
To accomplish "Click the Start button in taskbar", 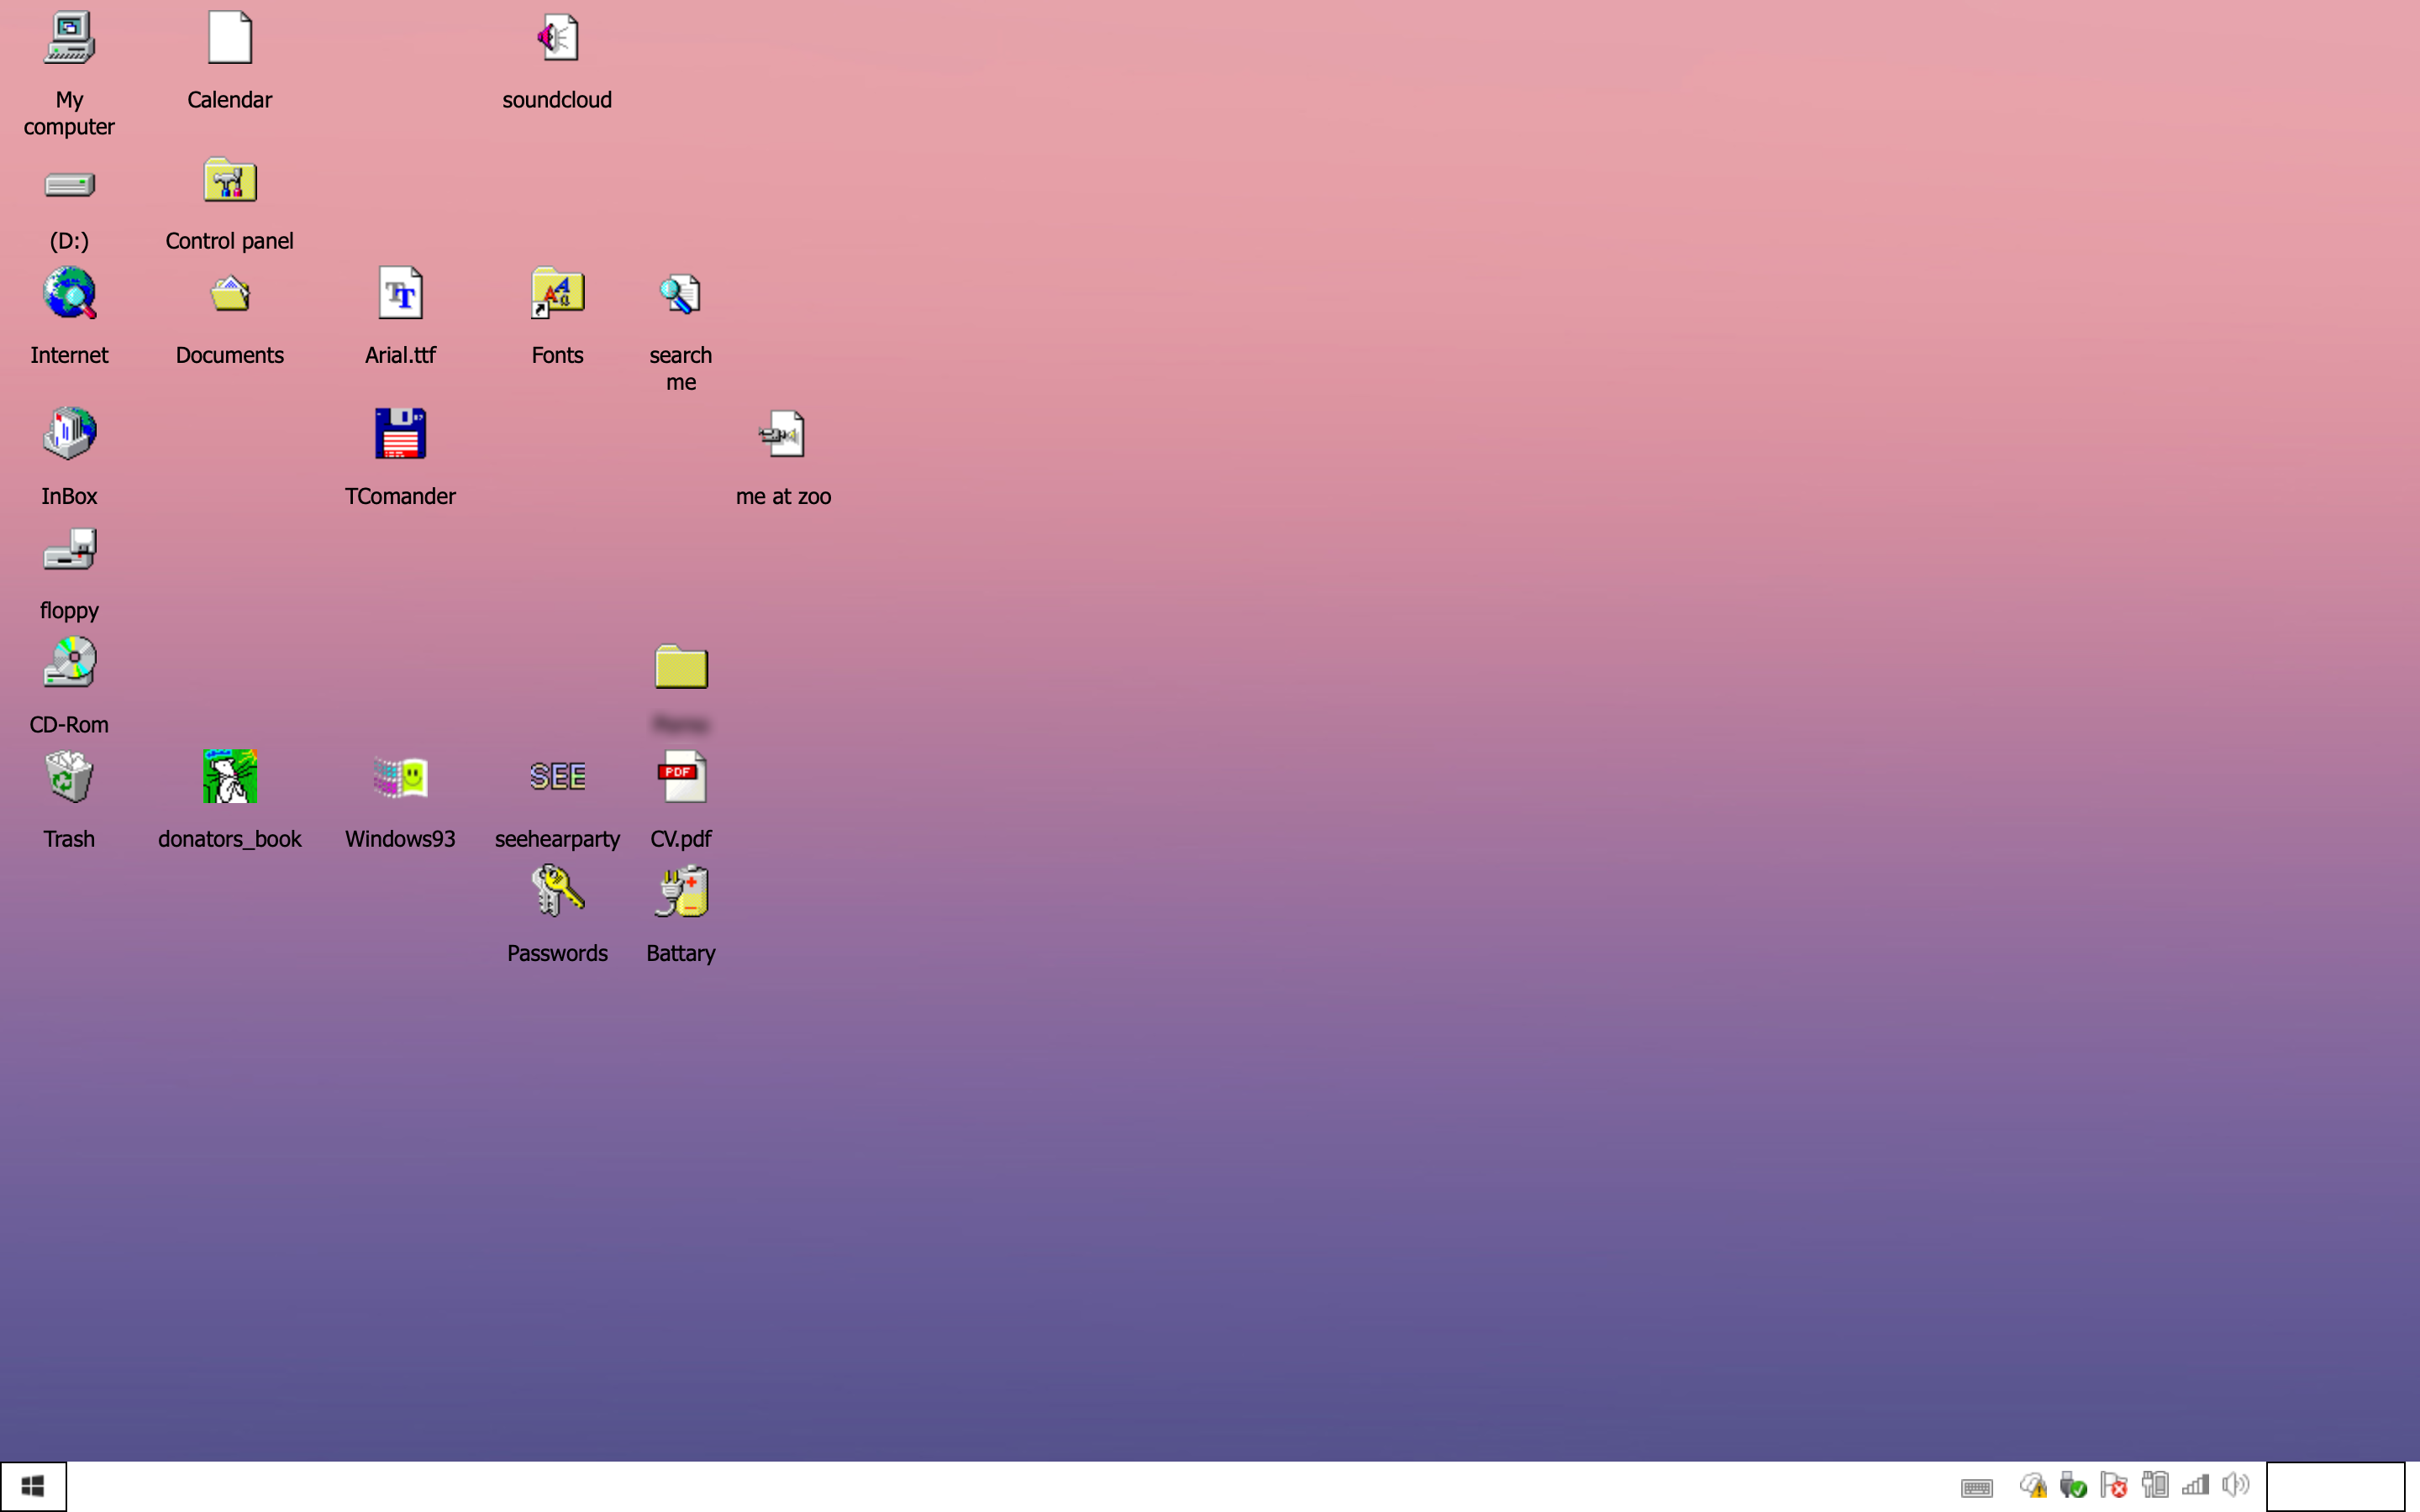I will pos(33,1486).
